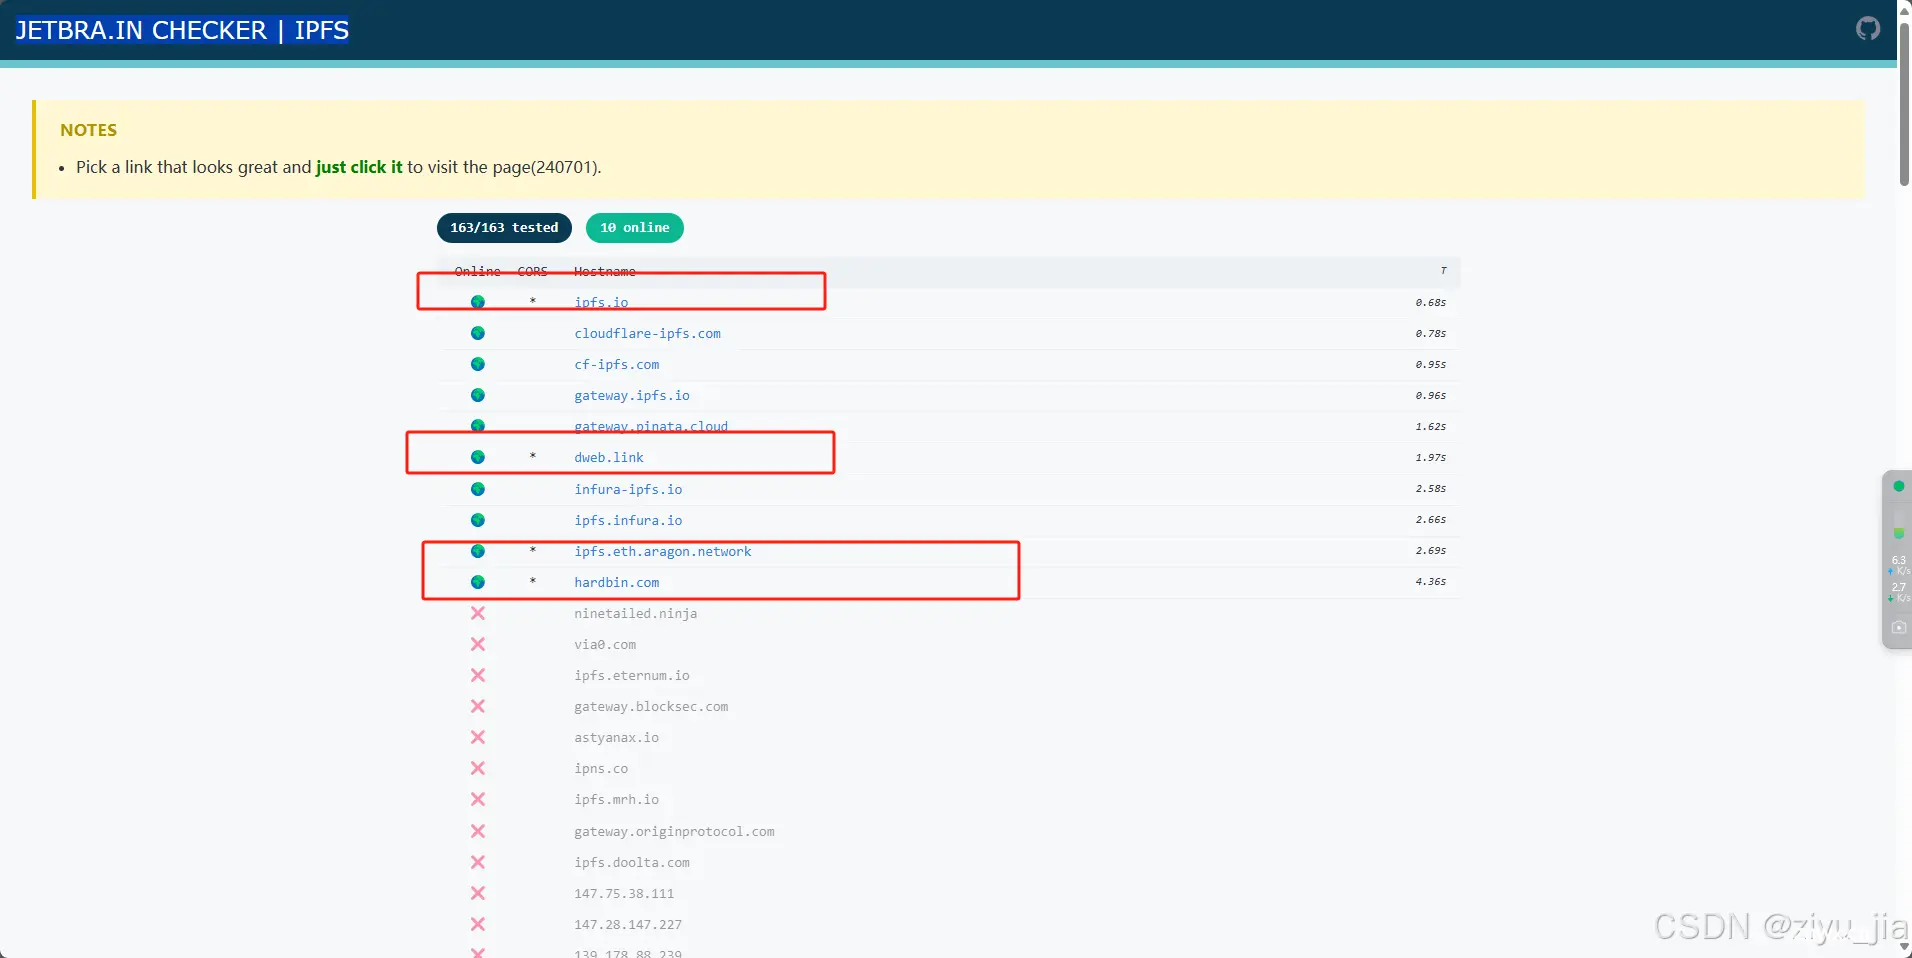Click the 'just click it' highlighted text
This screenshot has height=958, width=1912.
(359, 167)
